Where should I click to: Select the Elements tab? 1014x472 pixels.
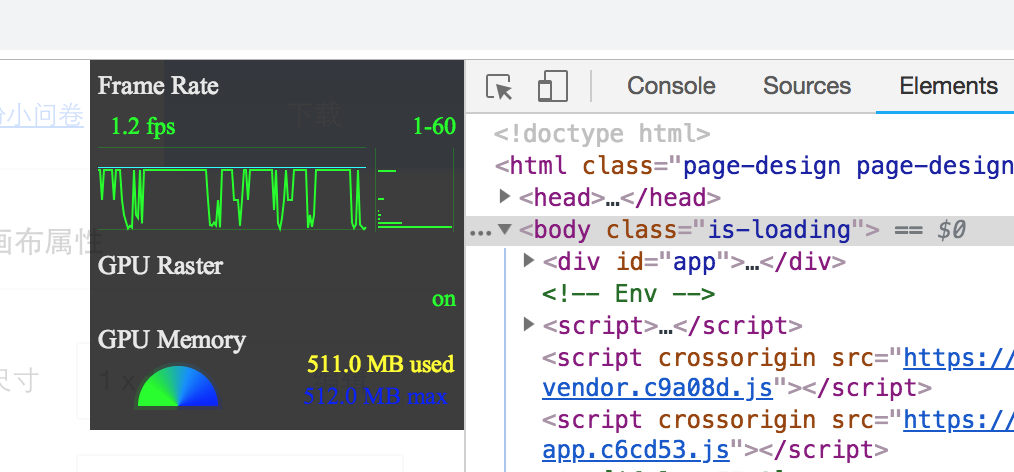point(948,86)
